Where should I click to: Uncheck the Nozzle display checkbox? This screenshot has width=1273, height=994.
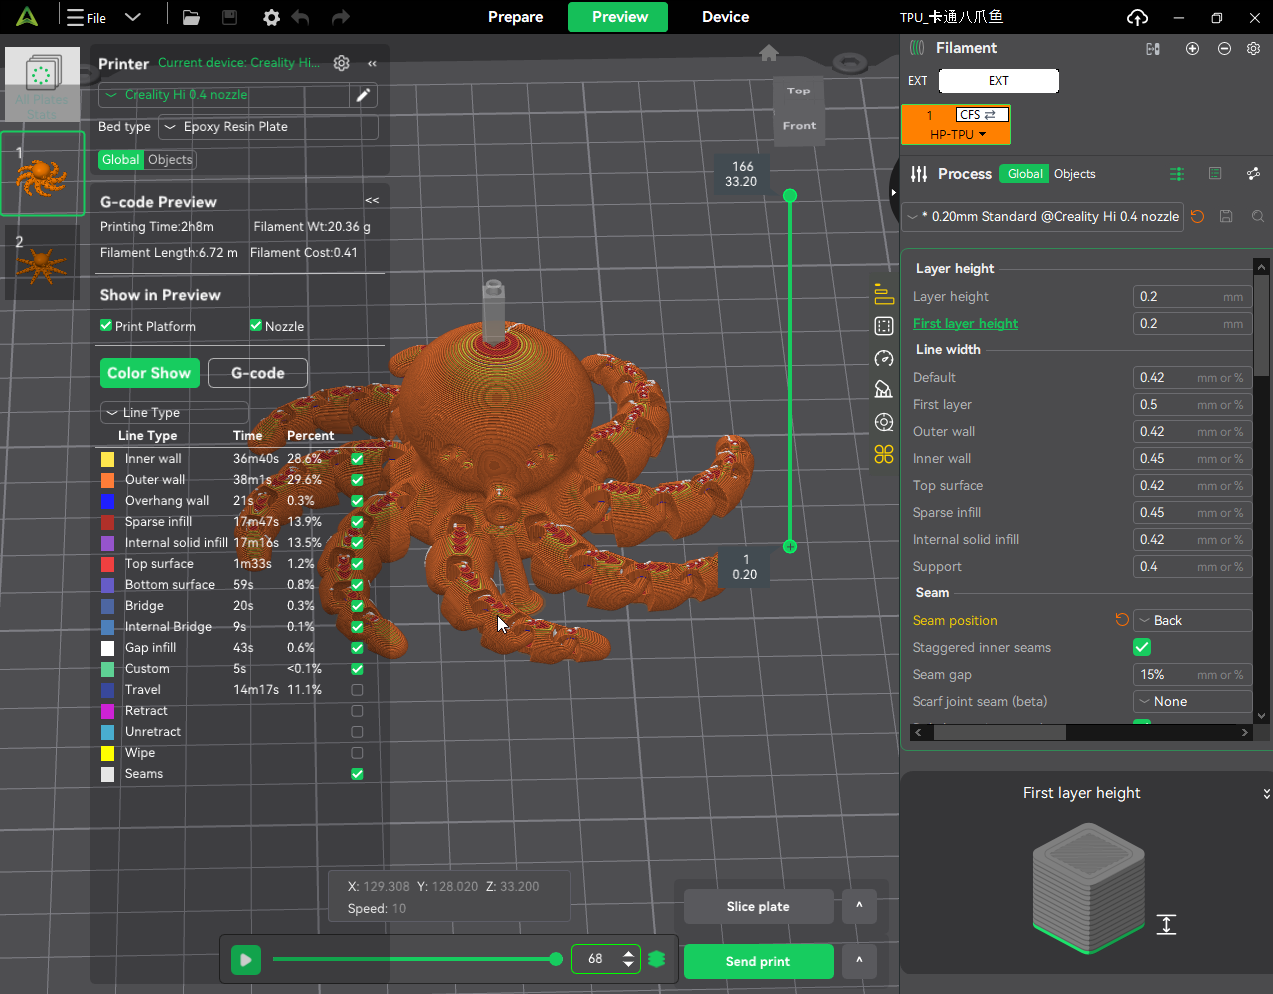[256, 326]
